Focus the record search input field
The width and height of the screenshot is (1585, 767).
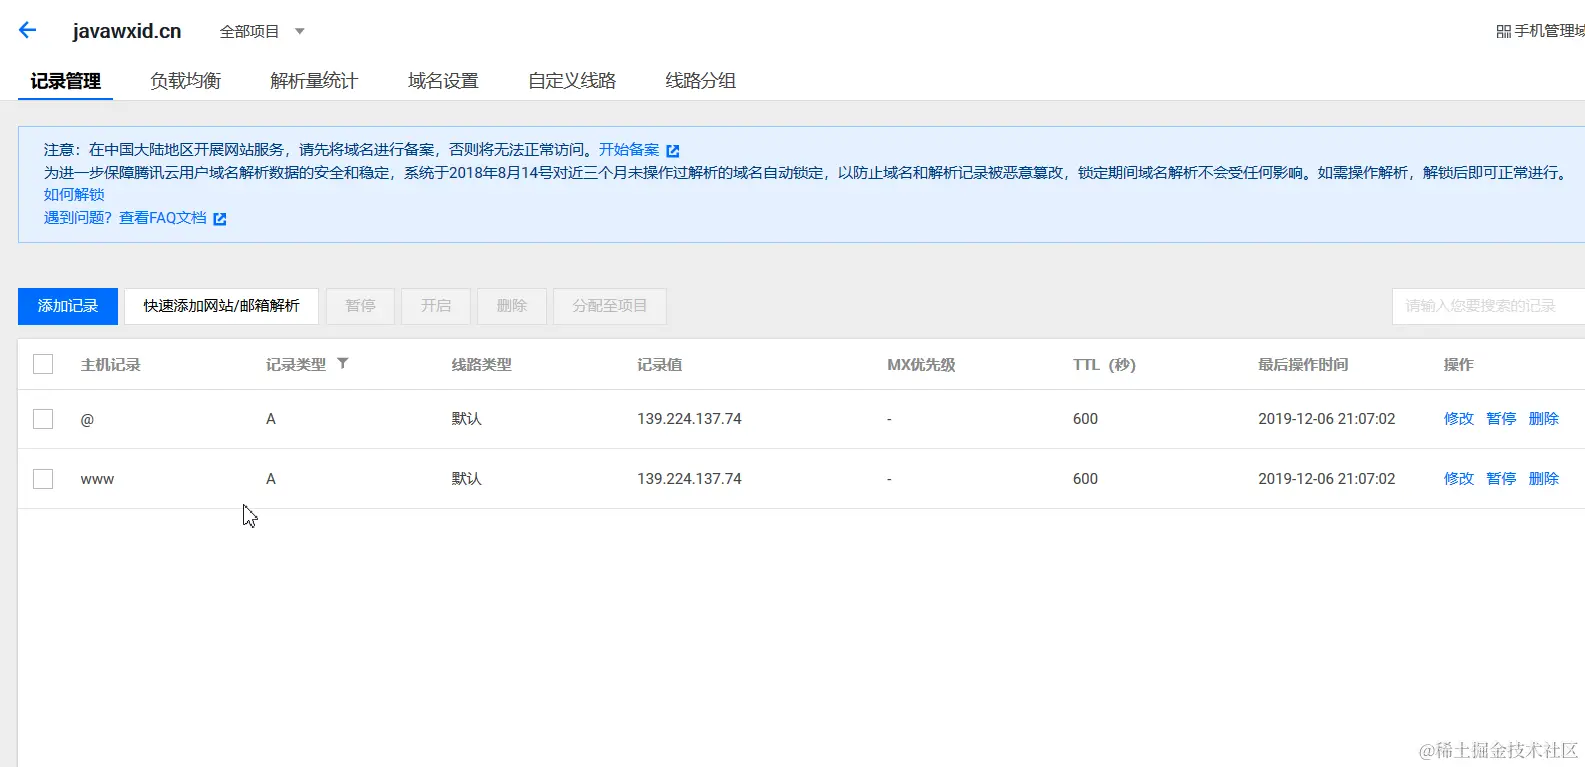pyautogui.click(x=1488, y=306)
